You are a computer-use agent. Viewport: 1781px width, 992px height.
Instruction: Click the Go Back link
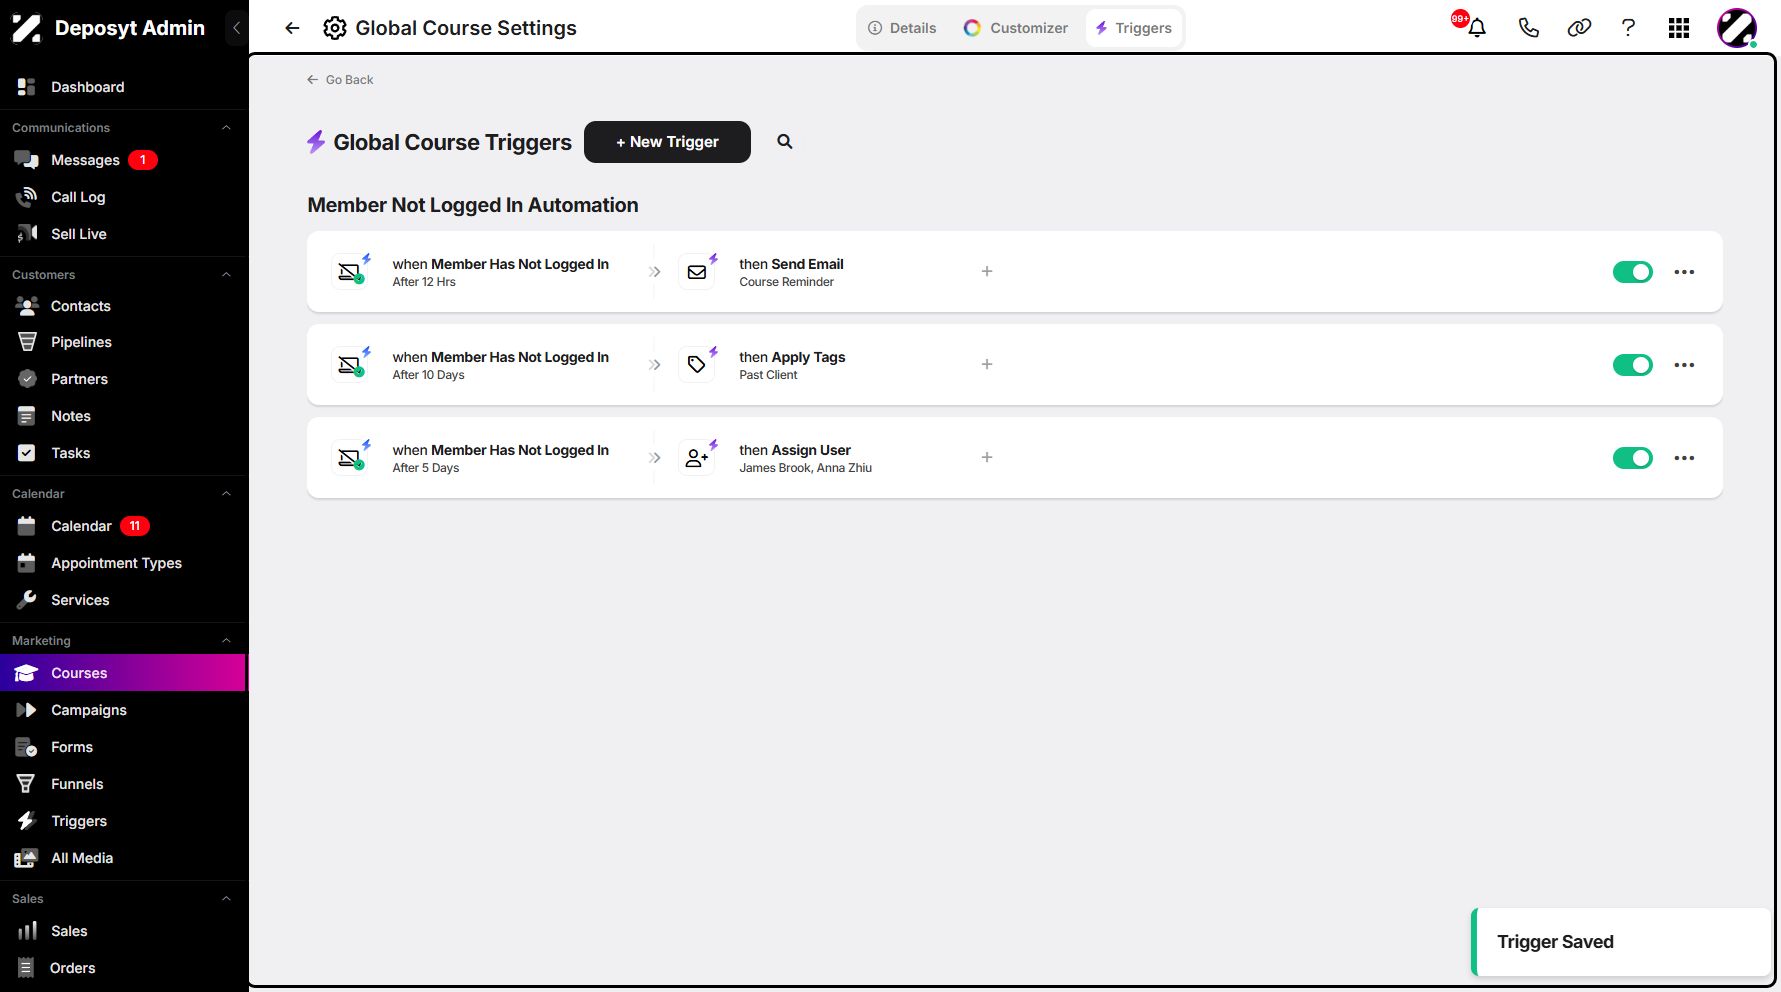(340, 80)
